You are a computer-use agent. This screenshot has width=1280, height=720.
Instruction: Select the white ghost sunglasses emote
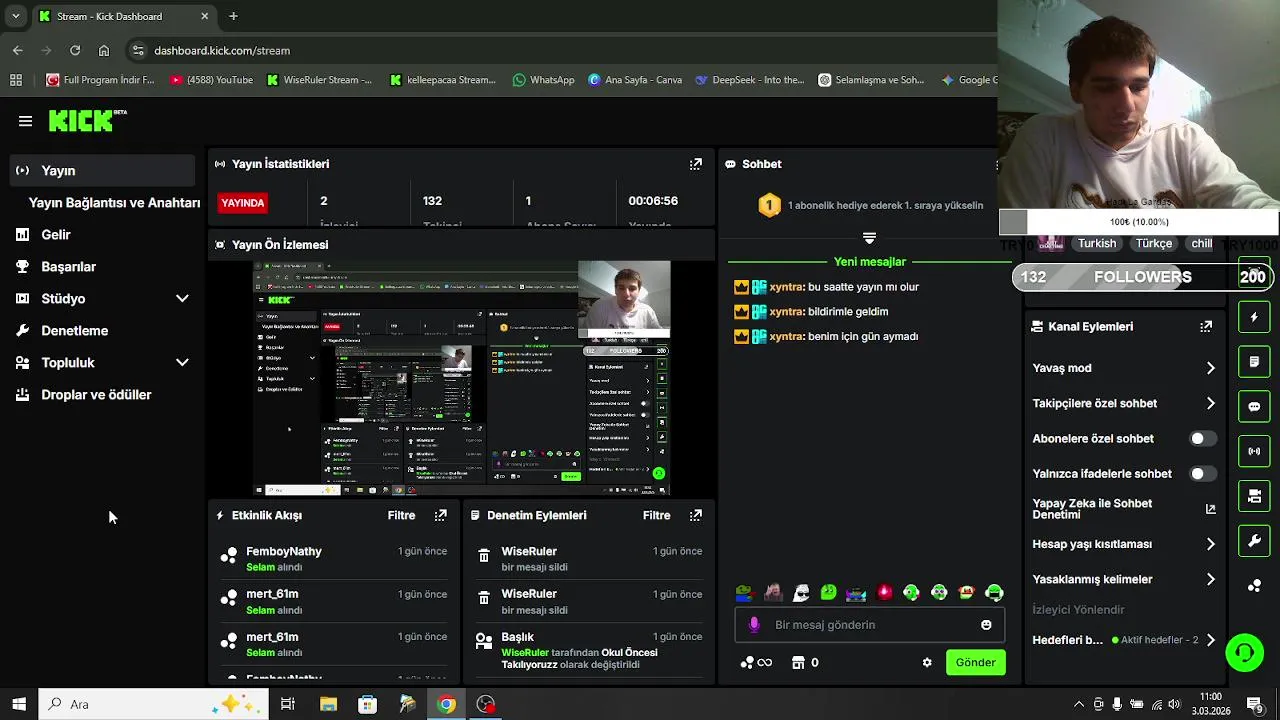pos(801,592)
